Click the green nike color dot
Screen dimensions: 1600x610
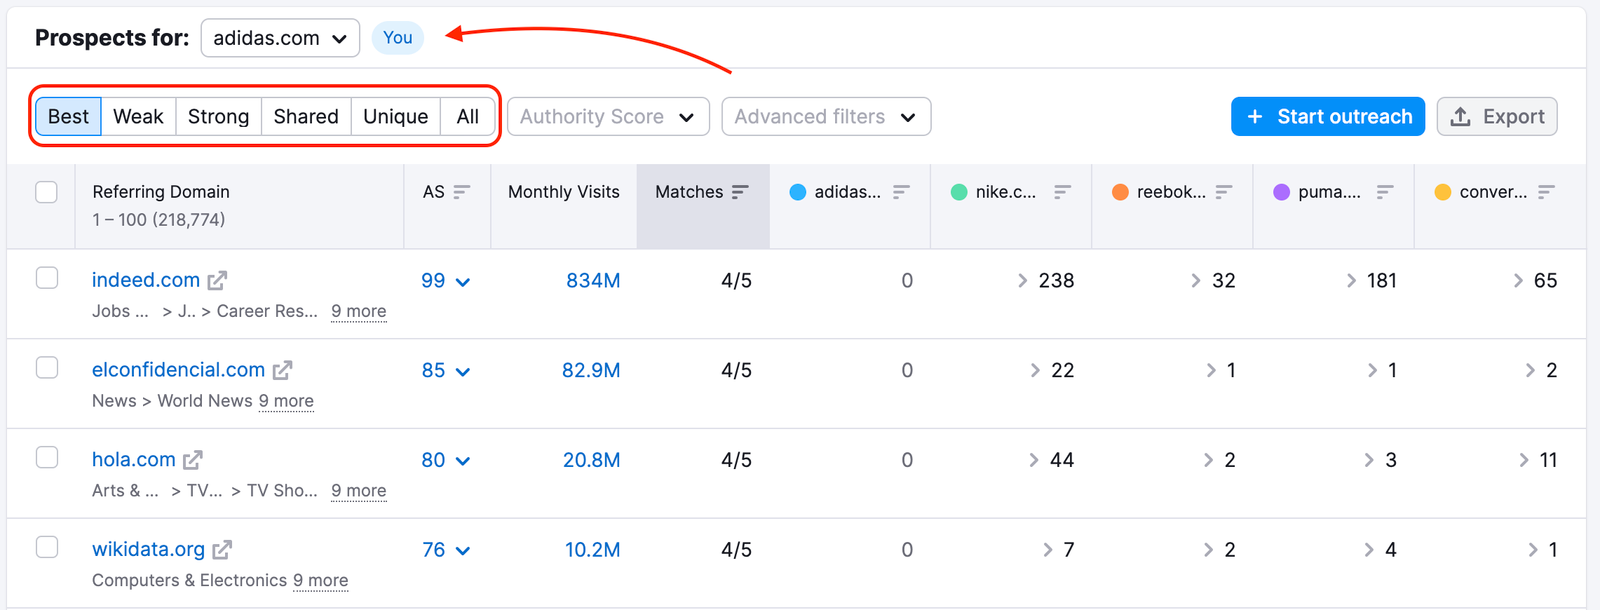959,192
